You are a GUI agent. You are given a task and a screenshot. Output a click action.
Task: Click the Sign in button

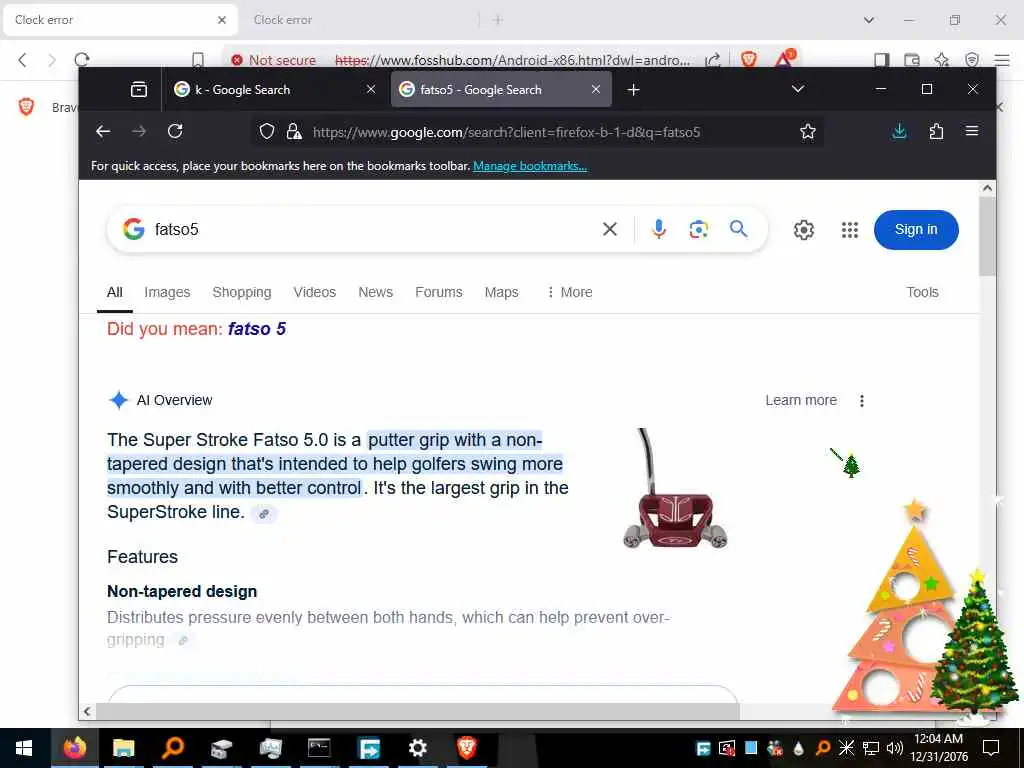coord(916,229)
